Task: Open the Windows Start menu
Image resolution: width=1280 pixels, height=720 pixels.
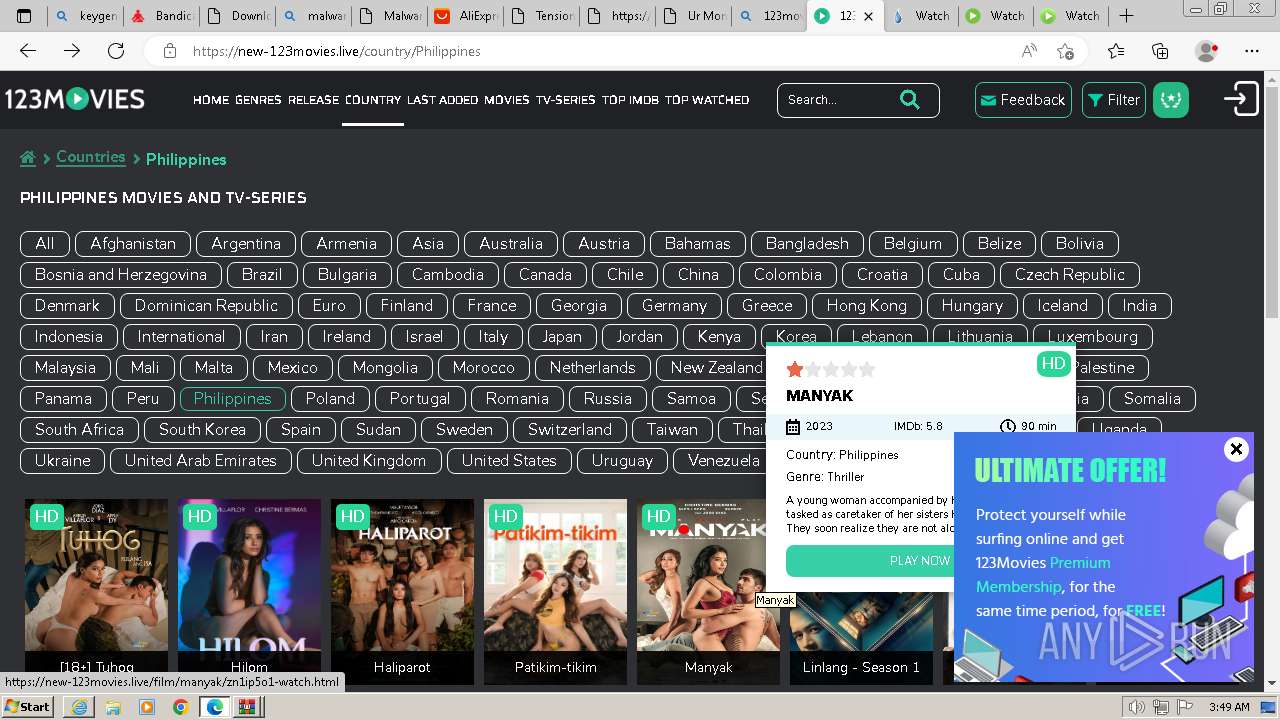Action: 28,707
